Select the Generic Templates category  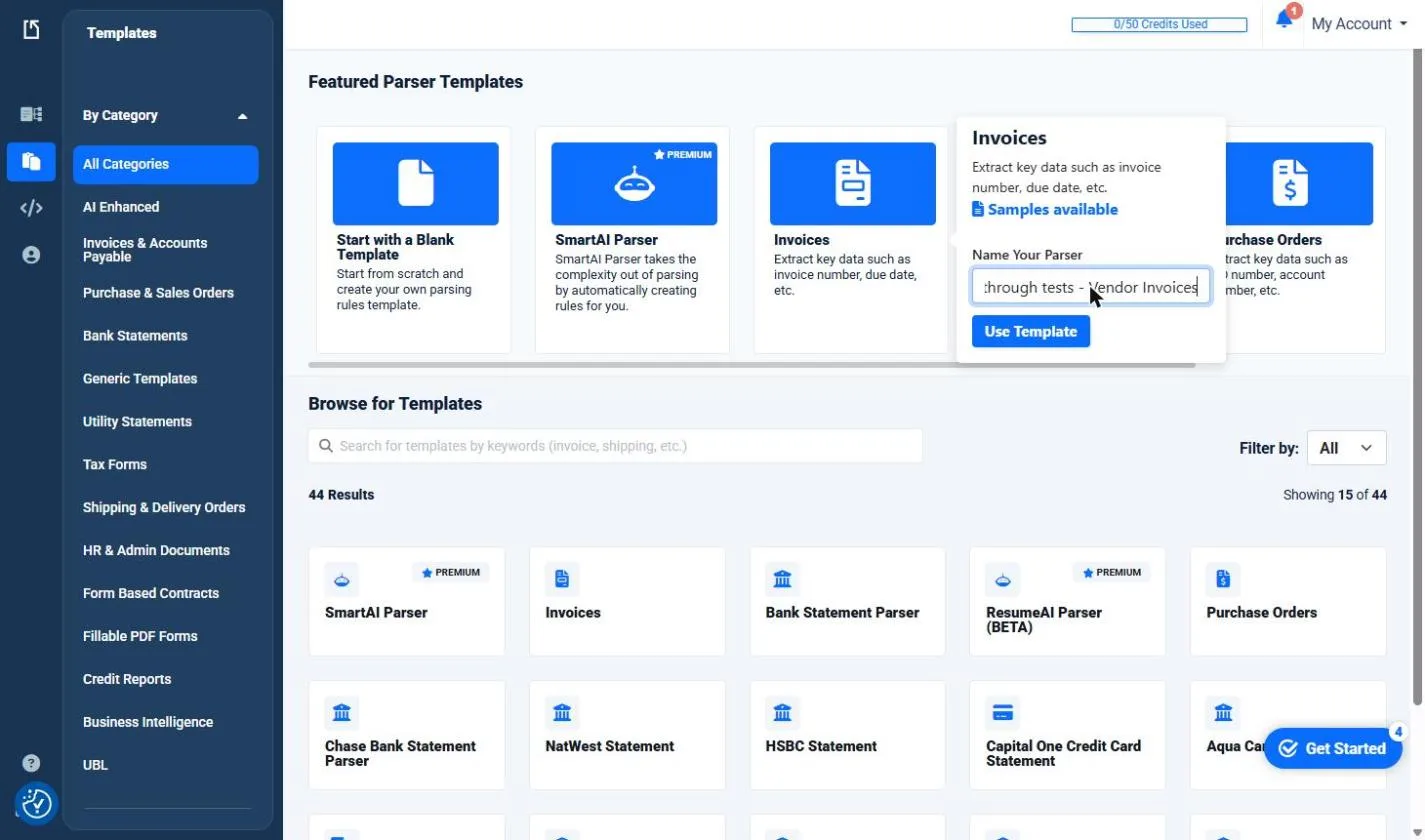140,379
